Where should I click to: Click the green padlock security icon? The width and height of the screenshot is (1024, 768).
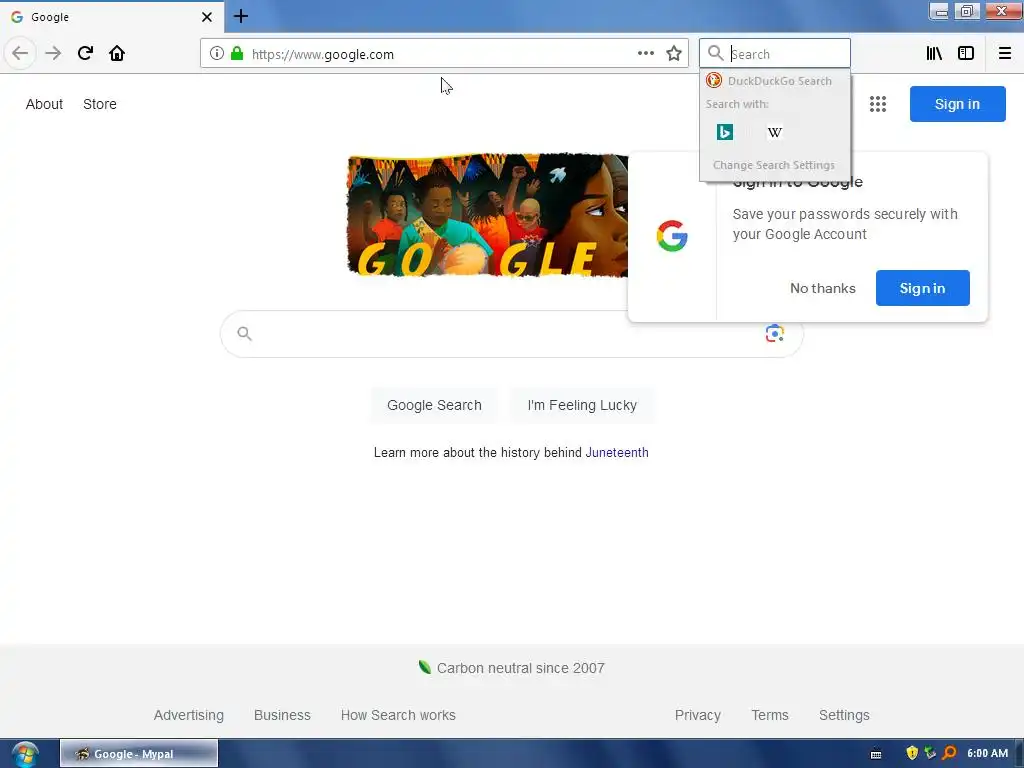coord(237,54)
